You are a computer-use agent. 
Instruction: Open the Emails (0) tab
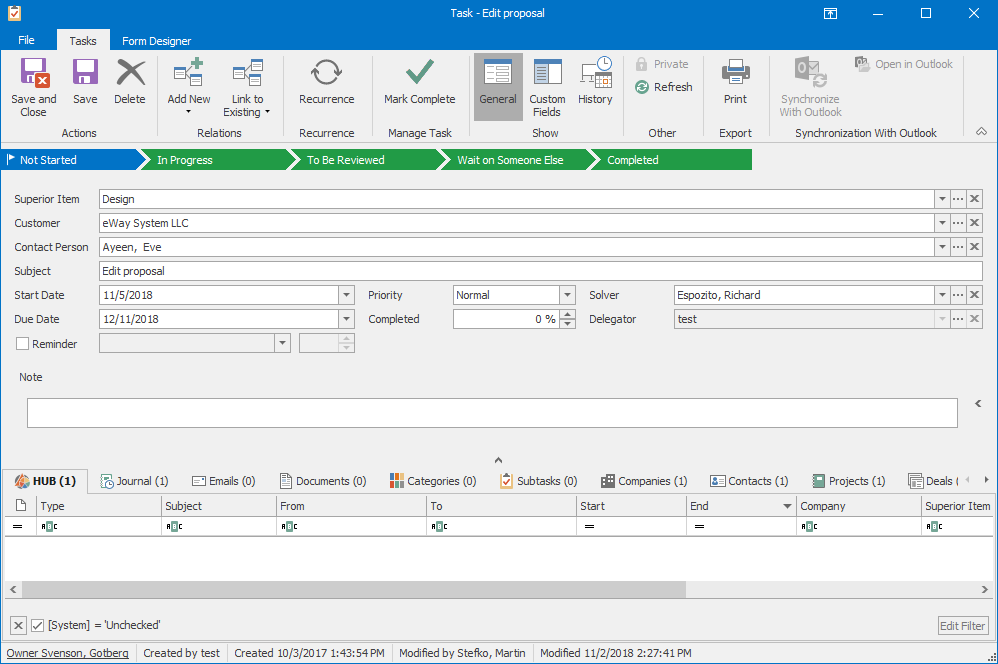point(223,481)
